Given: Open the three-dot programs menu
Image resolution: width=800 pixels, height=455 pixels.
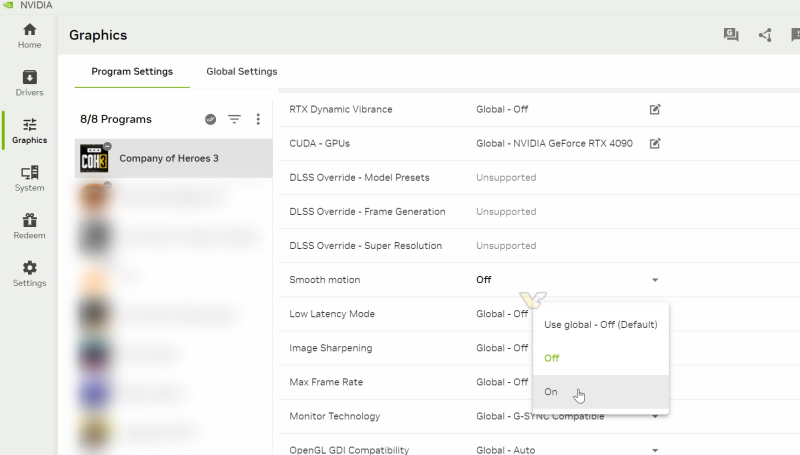Looking at the screenshot, I should pos(257,119).
